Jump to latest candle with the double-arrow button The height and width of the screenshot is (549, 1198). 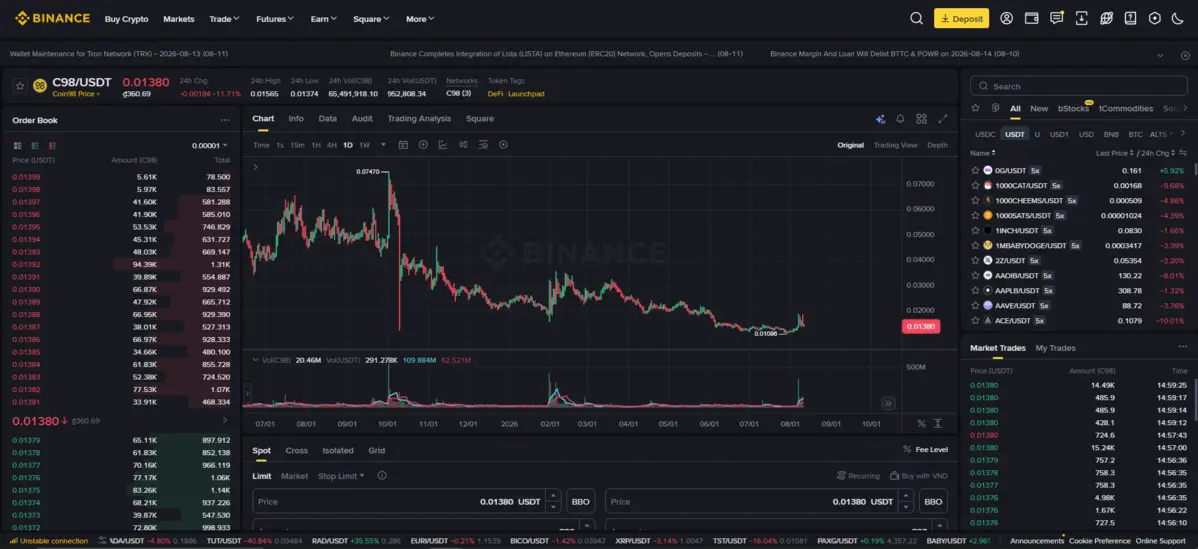(888, 403)
